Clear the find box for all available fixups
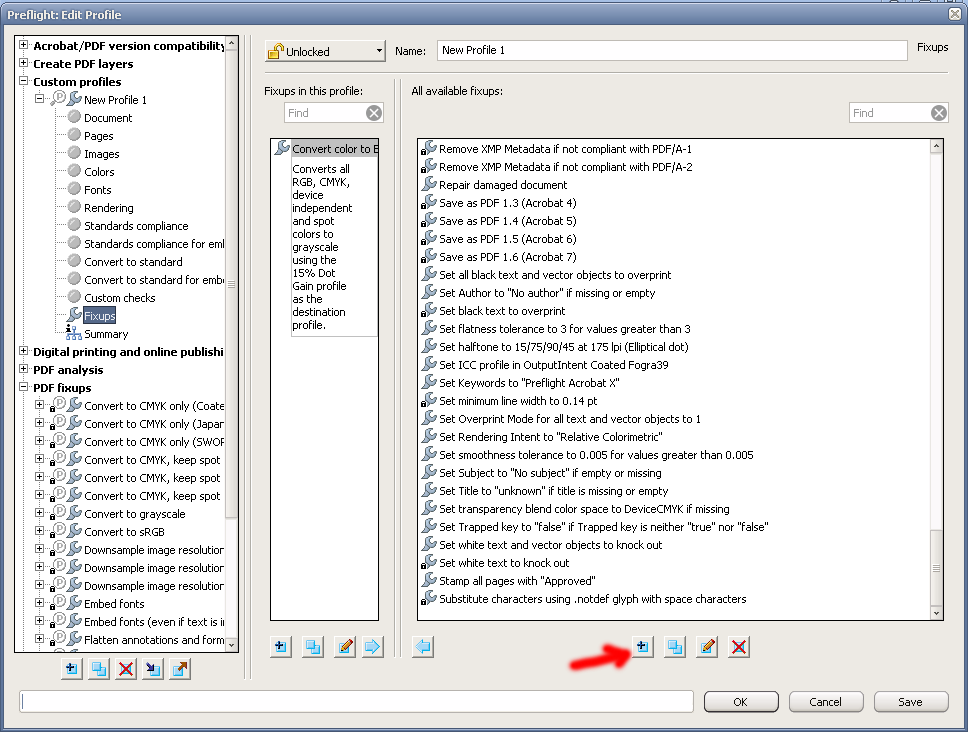 tap(938, 113)
